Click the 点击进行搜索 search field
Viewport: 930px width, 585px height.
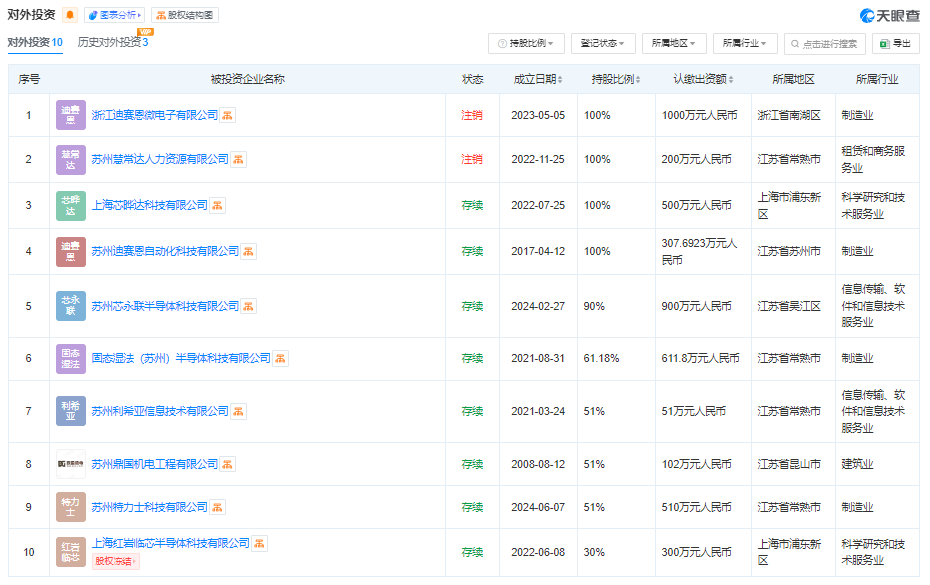(x=825, y=44)
